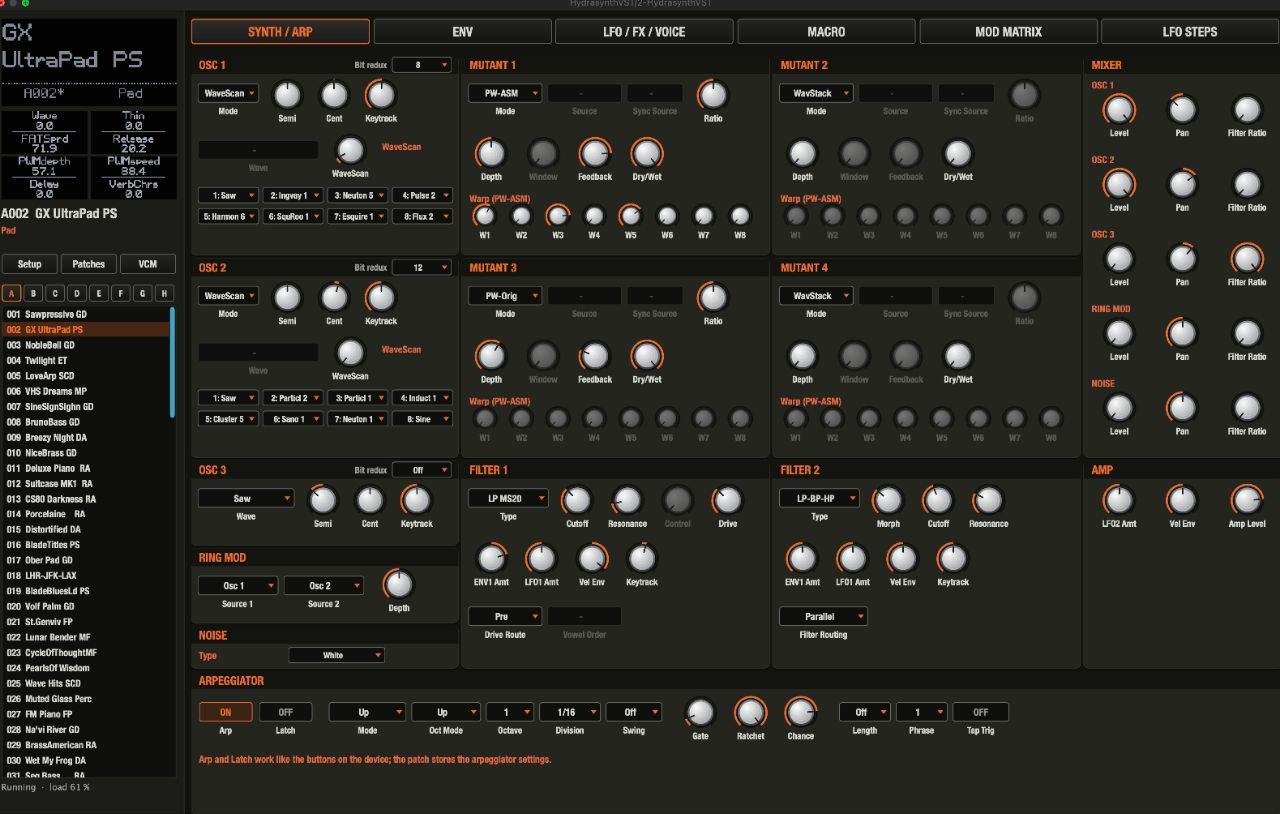
Task: Expand the arpeggiator Division dropdown
Action: point(569,712)
